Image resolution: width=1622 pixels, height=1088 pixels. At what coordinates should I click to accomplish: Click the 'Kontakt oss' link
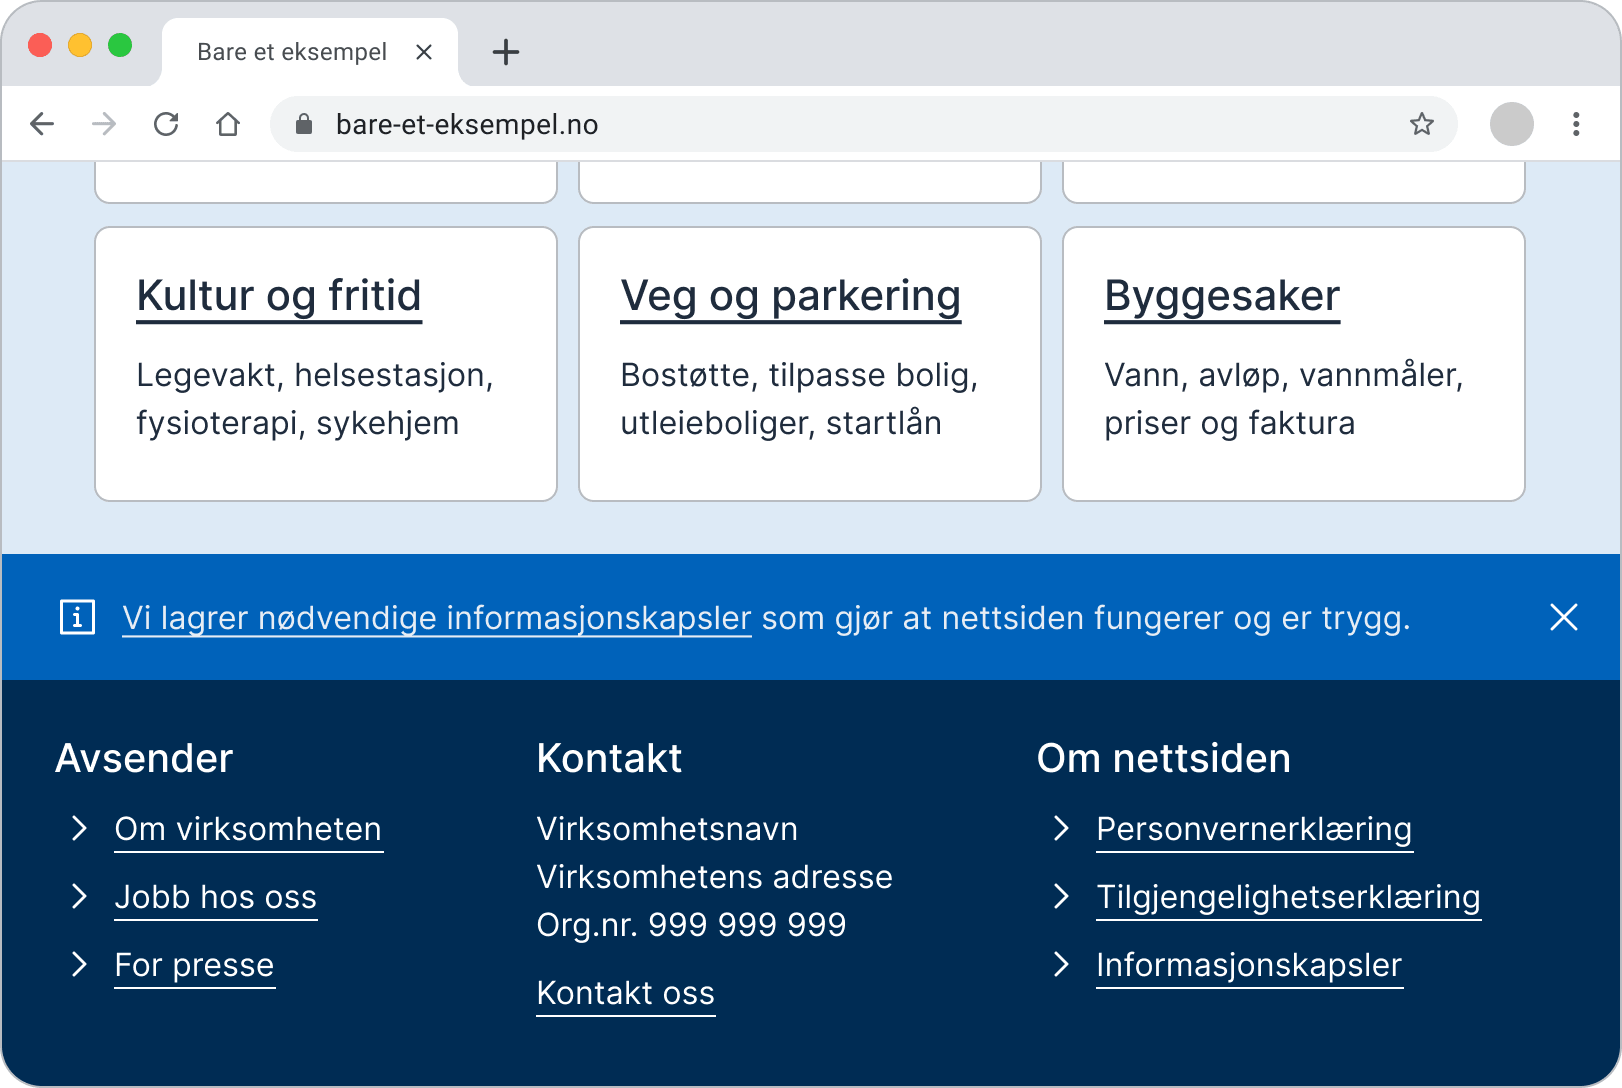(626, 994)
